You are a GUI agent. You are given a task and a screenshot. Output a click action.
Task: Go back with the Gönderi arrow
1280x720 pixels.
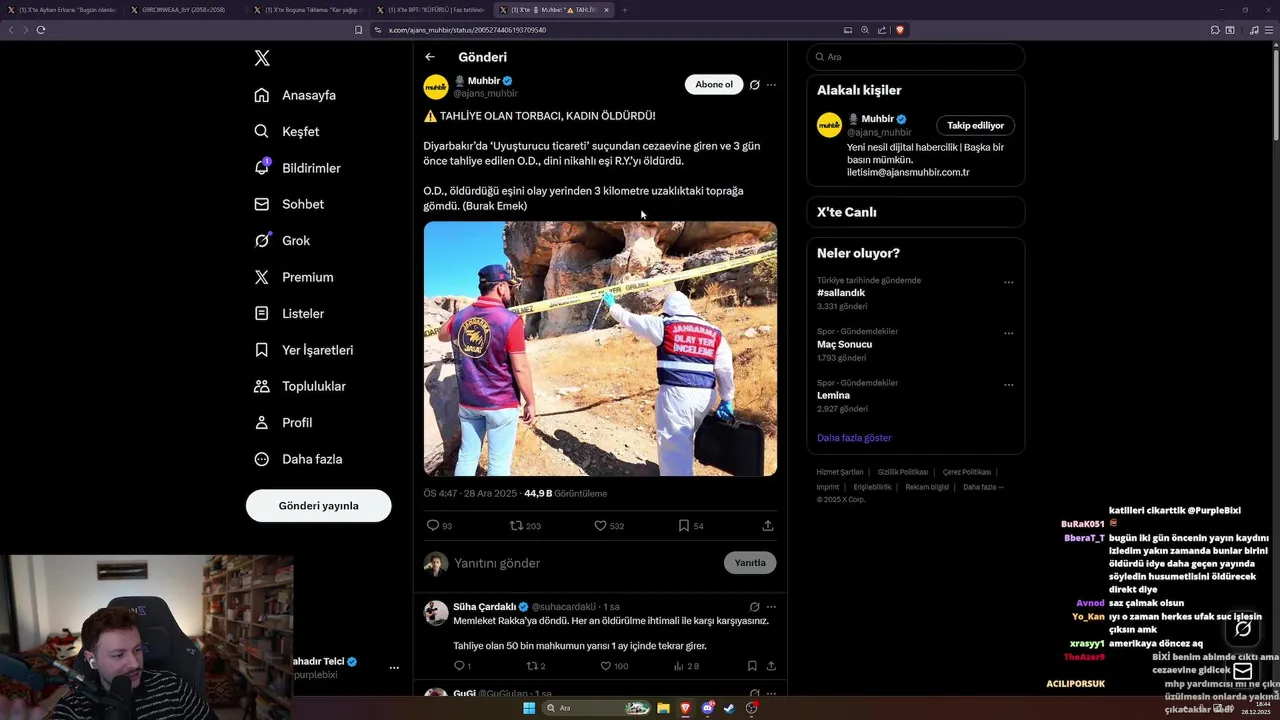coord(430,57)
